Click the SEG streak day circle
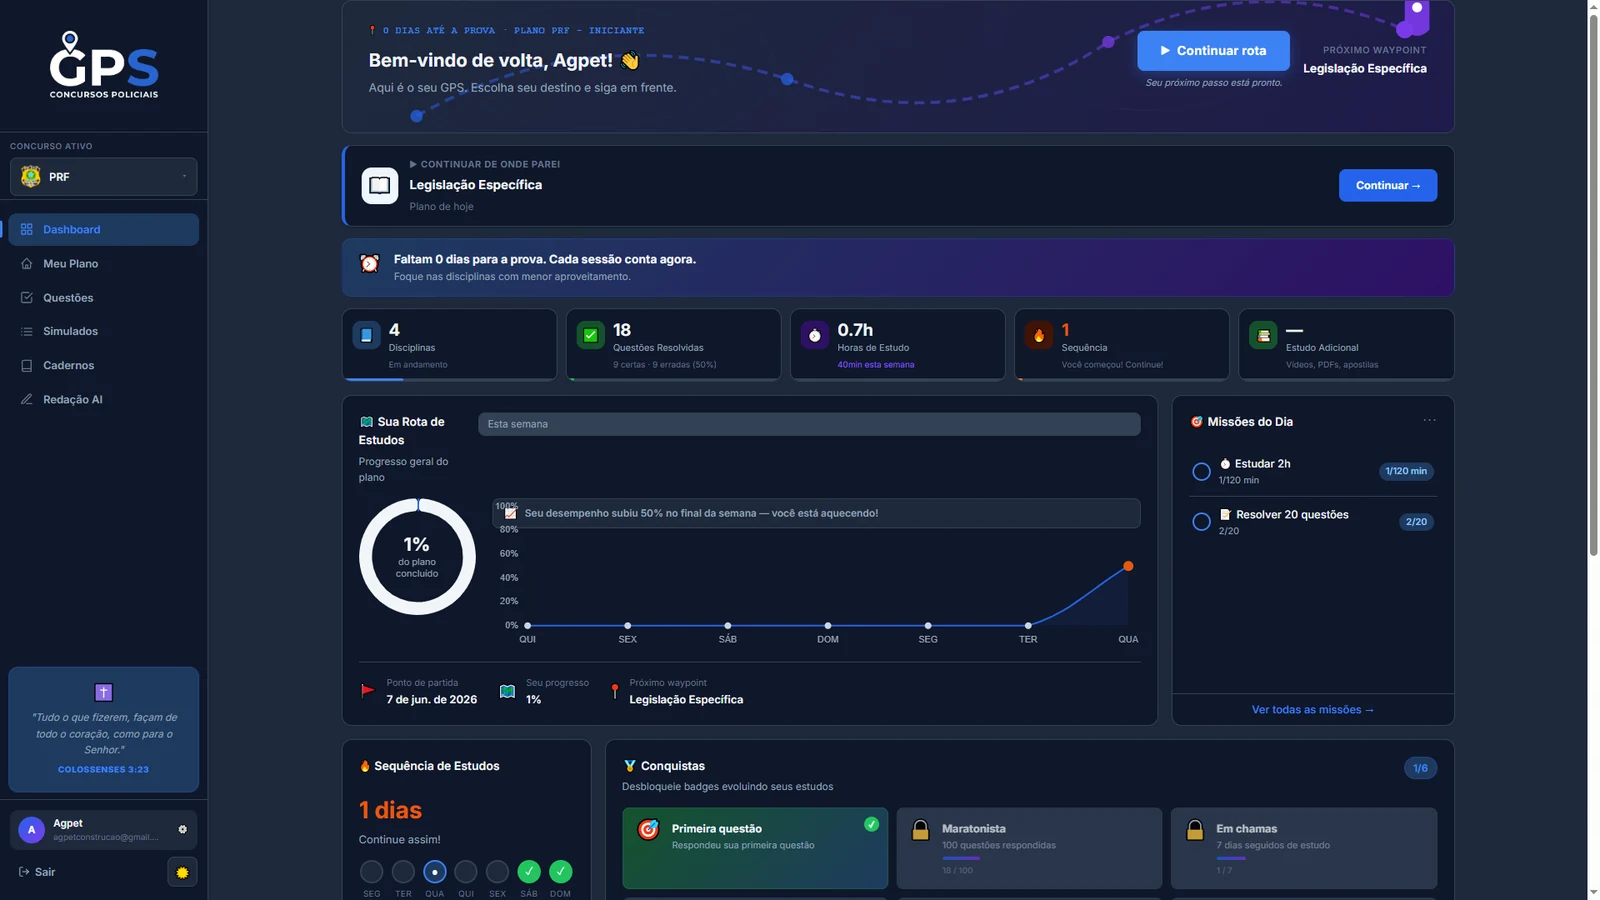Viewport: 1600px width, 900px height. (x=371, y=872)
